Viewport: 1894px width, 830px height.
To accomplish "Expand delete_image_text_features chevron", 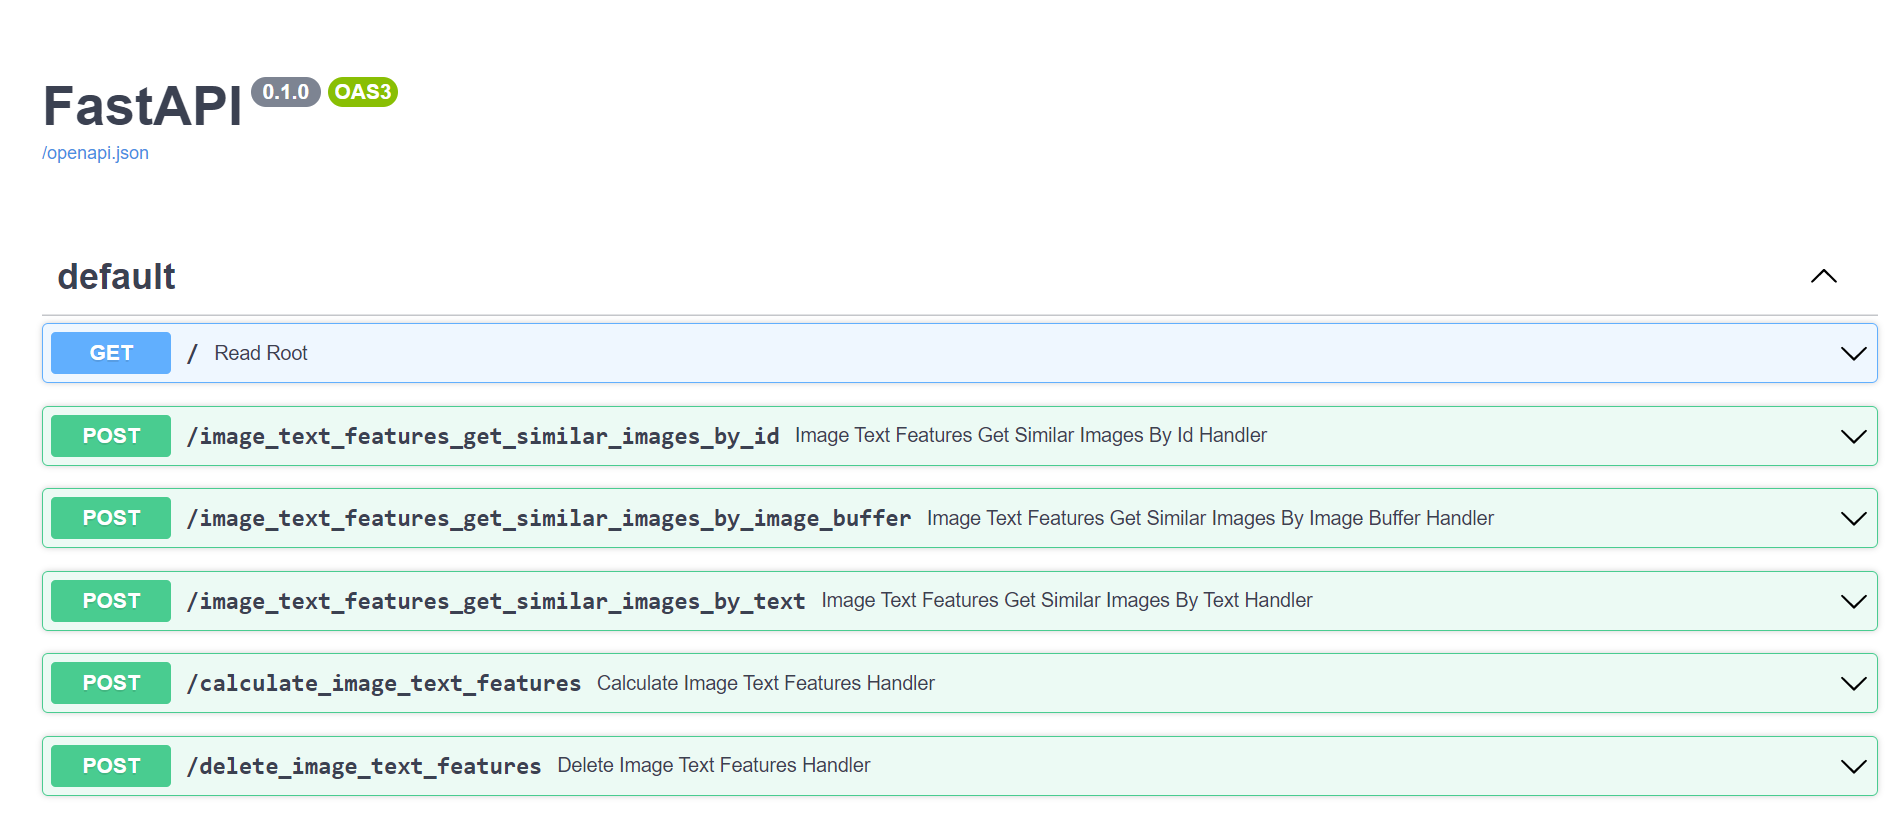I will pos(1853,766).
